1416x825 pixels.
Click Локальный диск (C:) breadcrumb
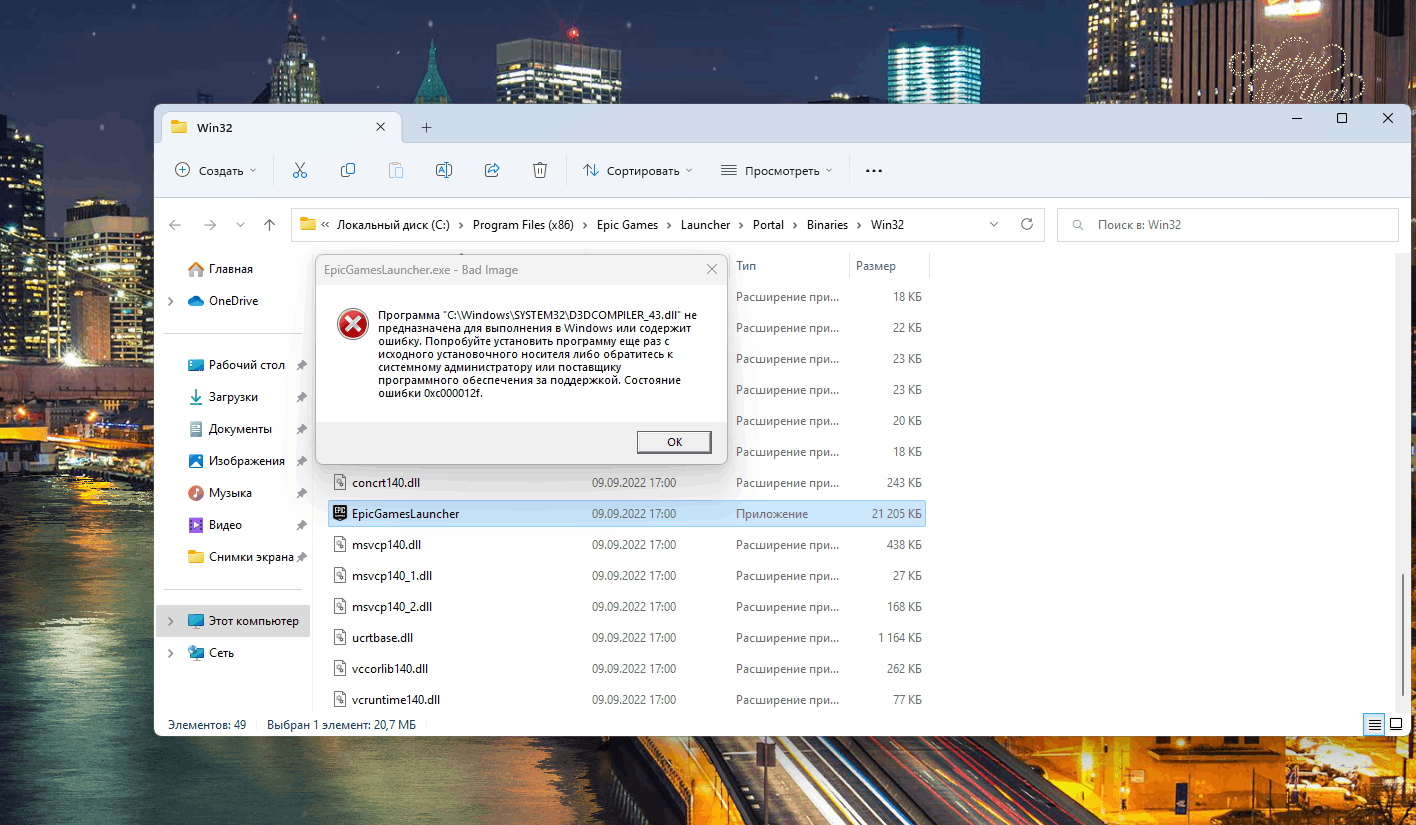coord(393,225)
